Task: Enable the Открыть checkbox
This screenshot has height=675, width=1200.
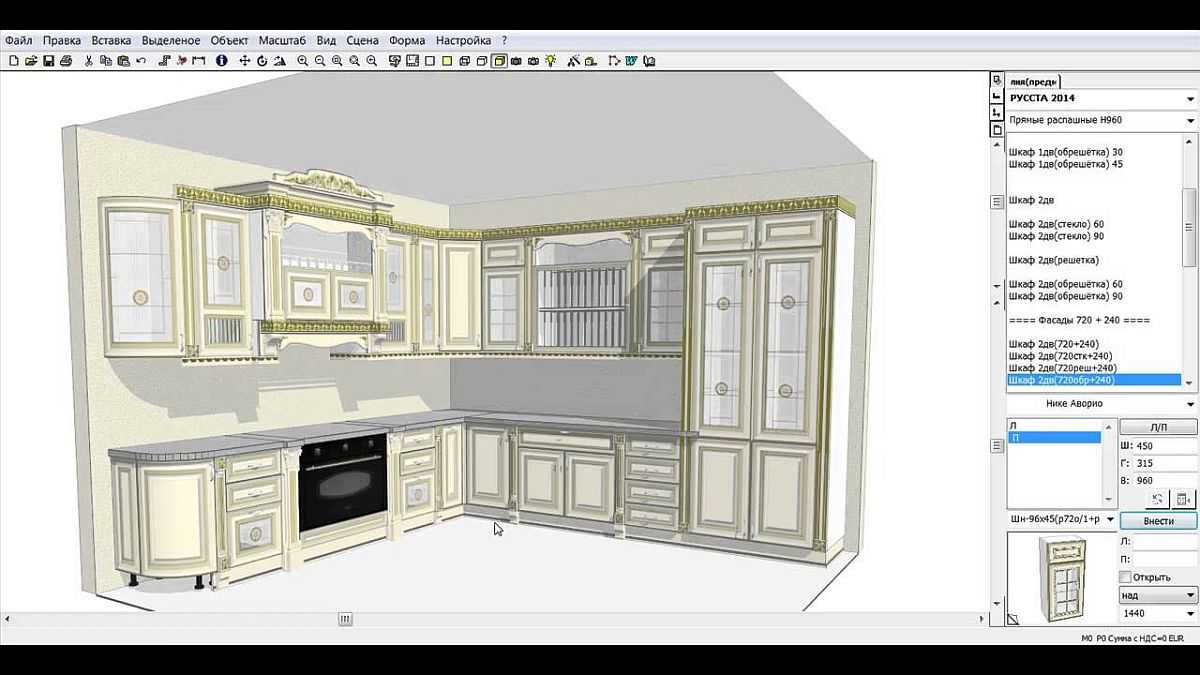Action: tap(1125, 577)
